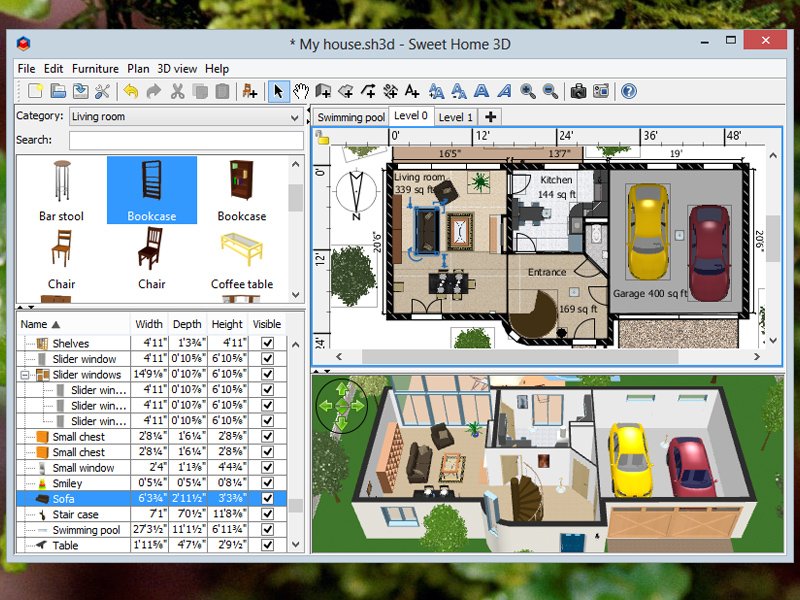
Task: Open the Furniture menu
Action: 95,68
